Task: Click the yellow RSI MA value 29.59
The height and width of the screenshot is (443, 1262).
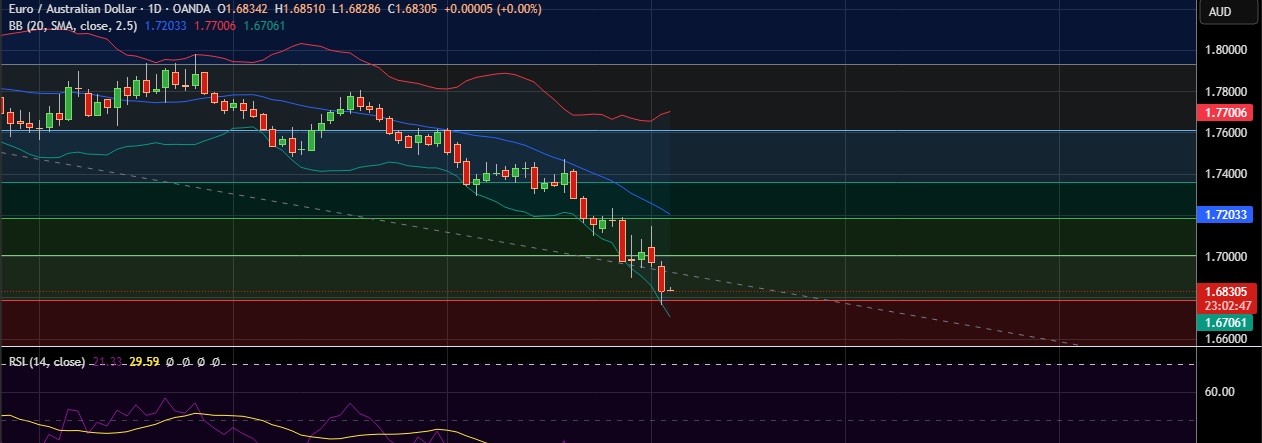Action: (146, 362)
